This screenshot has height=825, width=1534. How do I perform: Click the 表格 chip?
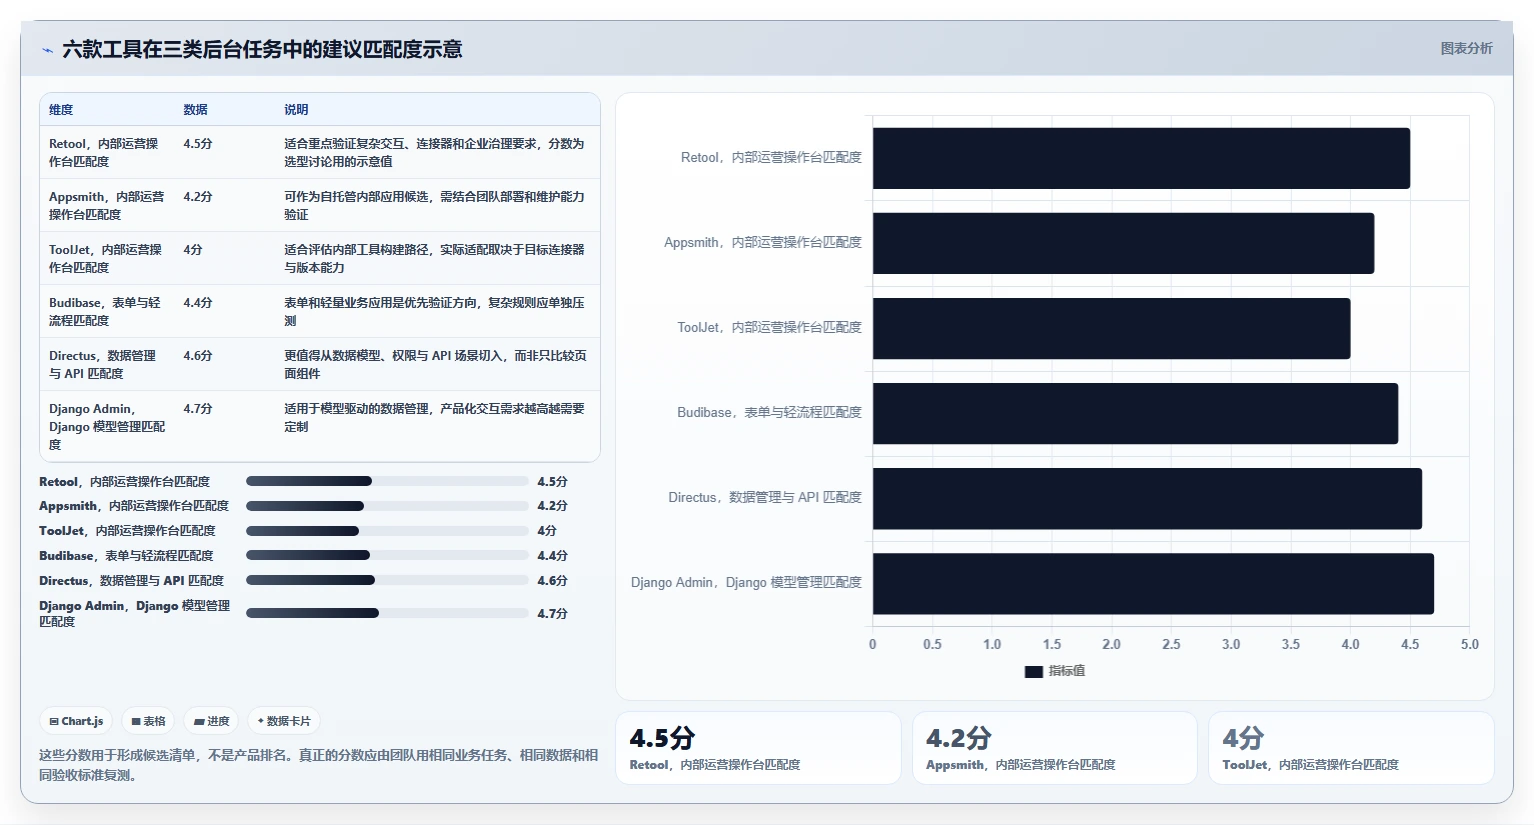(149, 721)
